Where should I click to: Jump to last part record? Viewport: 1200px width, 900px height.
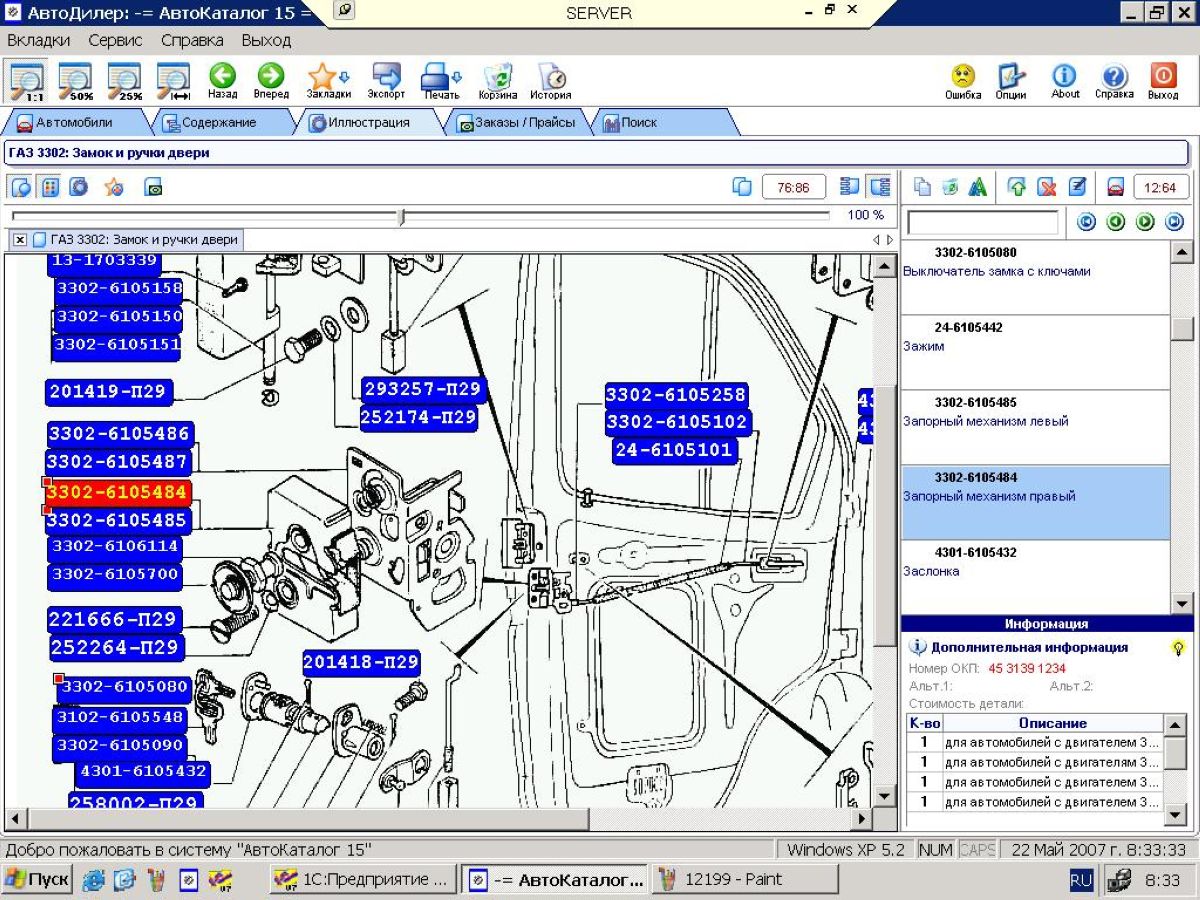[1175, 222]
